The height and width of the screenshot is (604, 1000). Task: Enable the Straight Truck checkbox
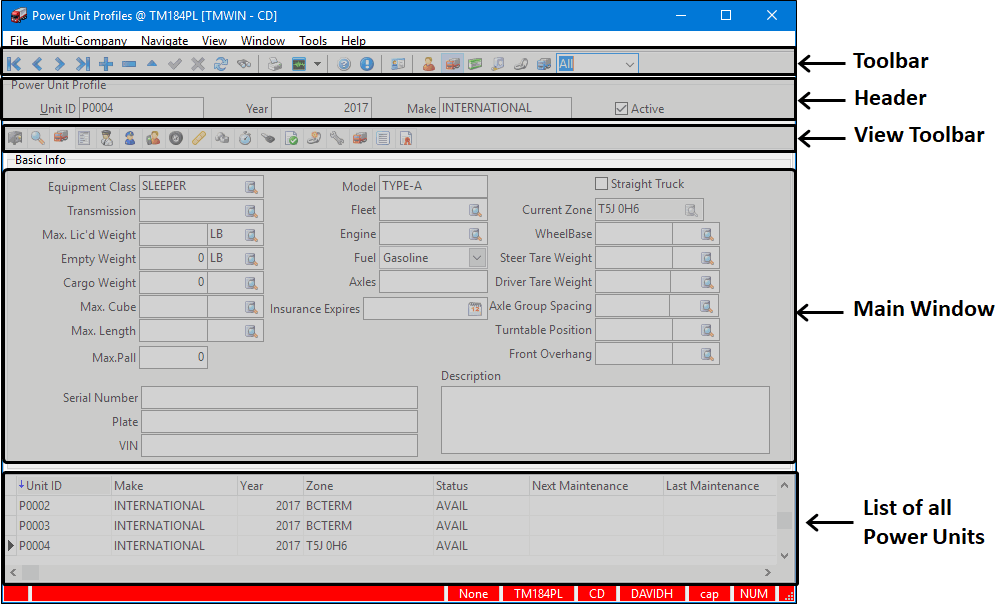pyautogui.click(x=601, y=184)
